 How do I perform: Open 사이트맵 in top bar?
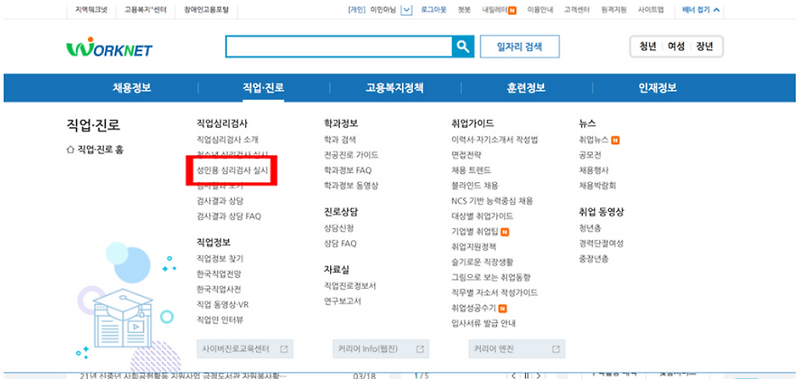(x=651, y=10)
